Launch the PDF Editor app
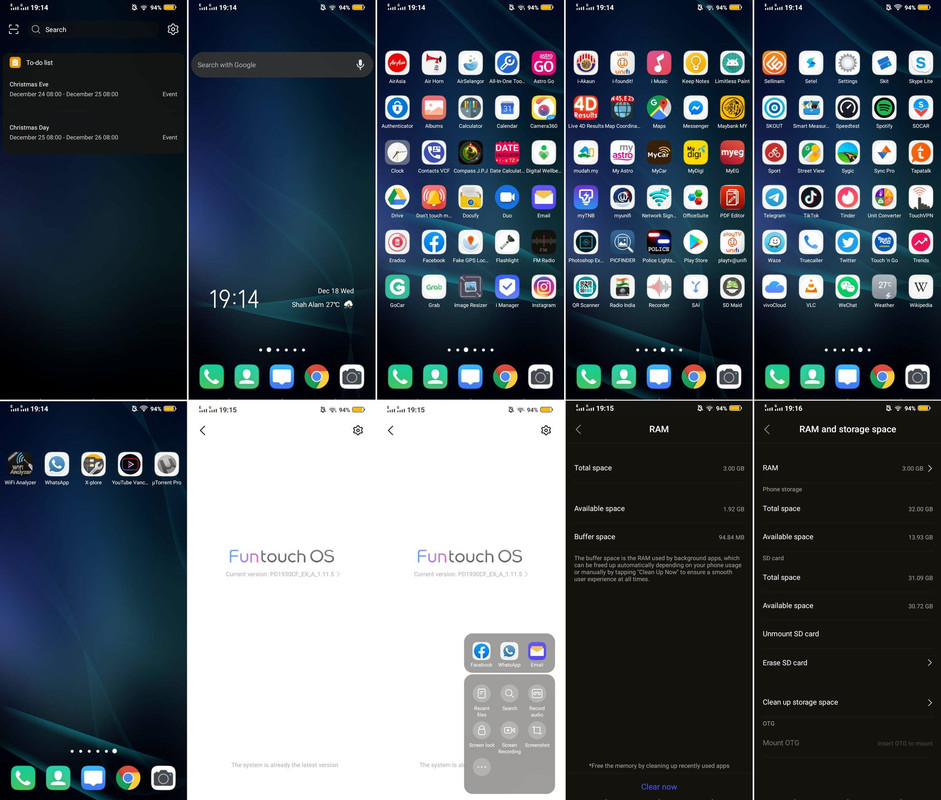Viewport: 941px width, 800px height. (x=732, y=197)
